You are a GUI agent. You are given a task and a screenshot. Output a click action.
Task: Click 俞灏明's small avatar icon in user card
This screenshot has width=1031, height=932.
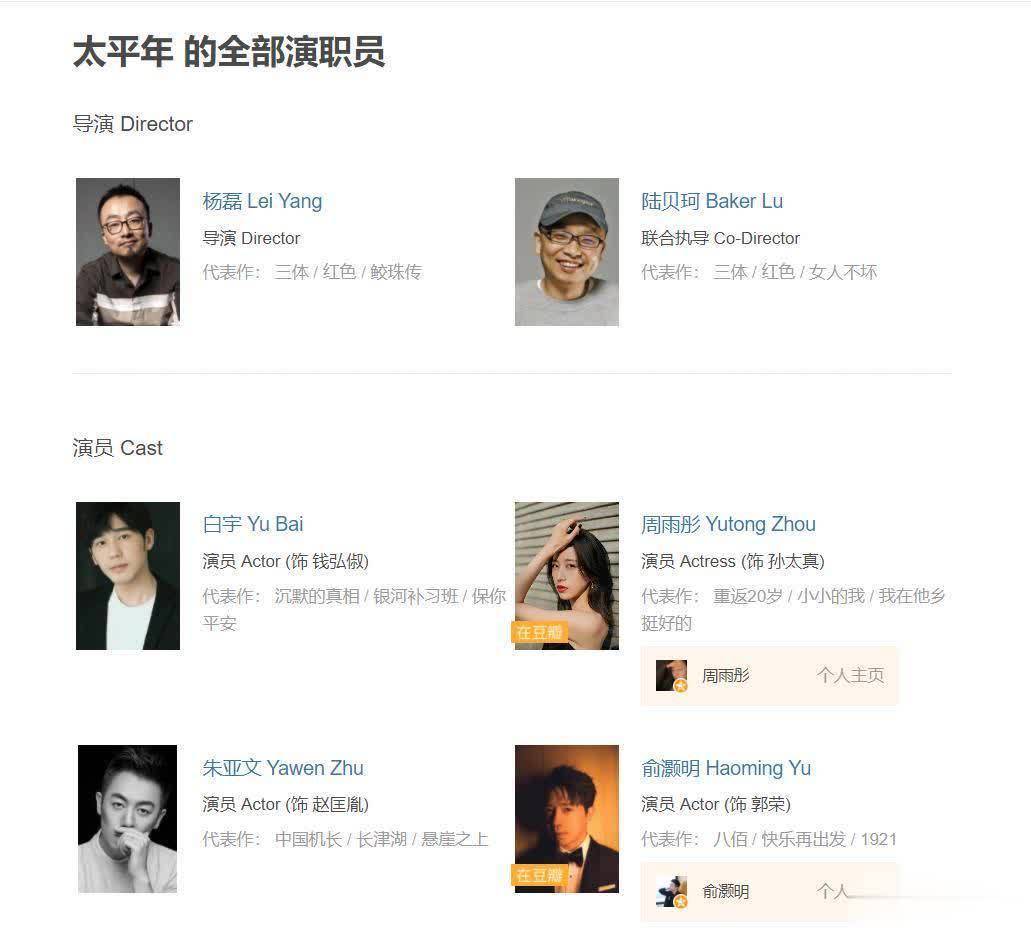click(671, 892)
